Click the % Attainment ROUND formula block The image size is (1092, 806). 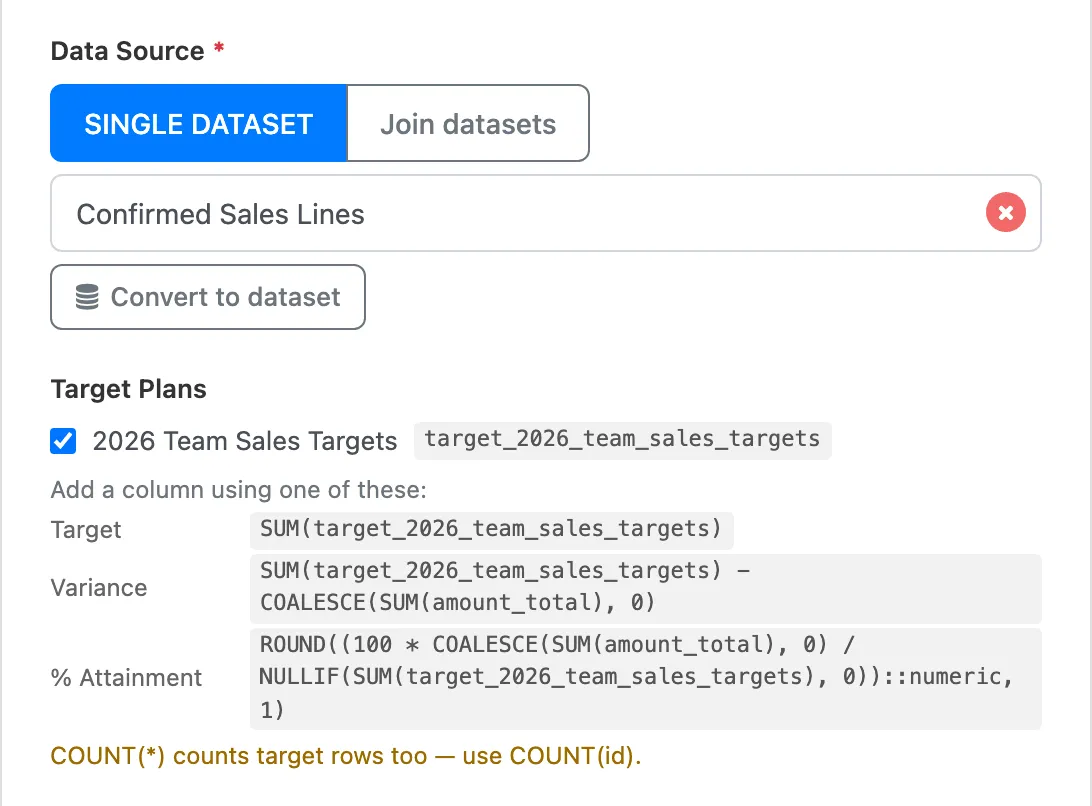tap(645, 678)
